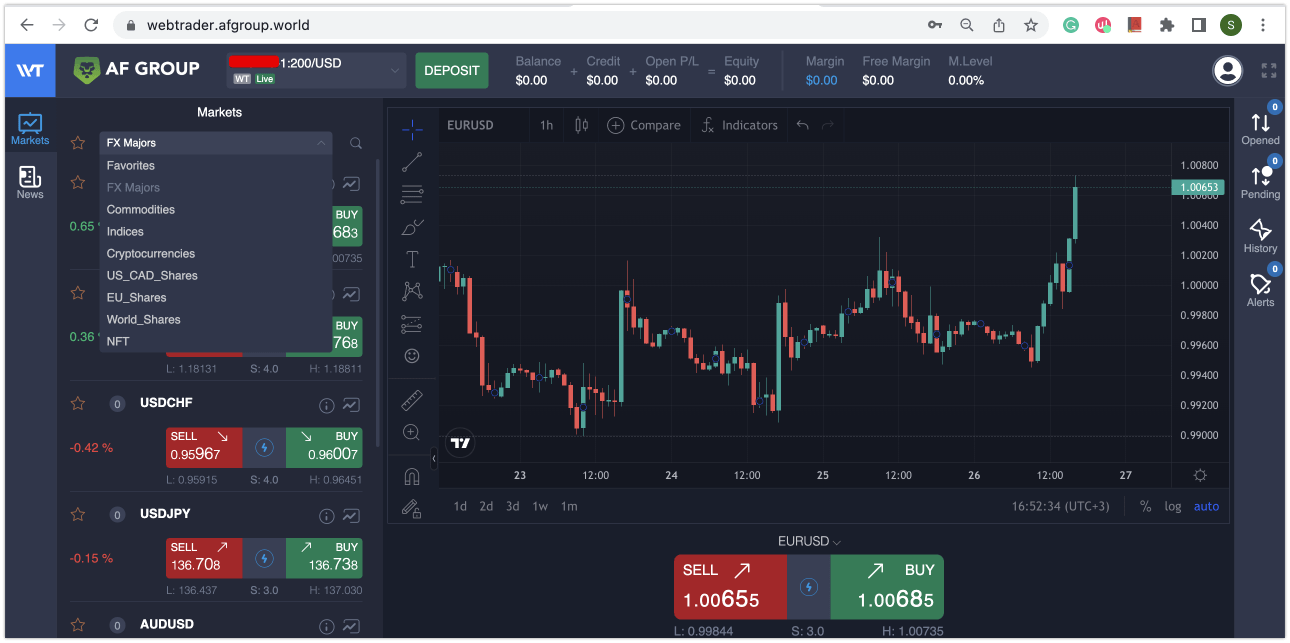The height and width of the screenshot is (643, 1290).
Task: Expand the EURUSD symbol dropdown below the chart
Action: pos(810,541)
